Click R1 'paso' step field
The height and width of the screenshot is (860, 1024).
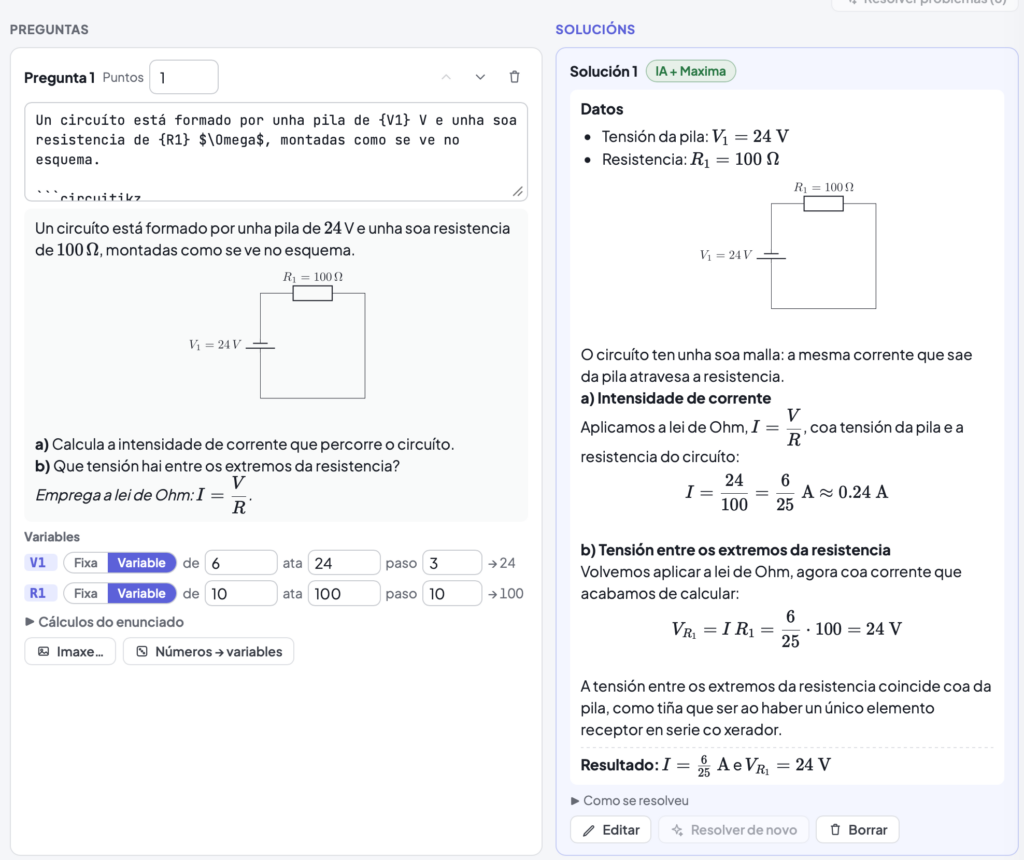452,594
